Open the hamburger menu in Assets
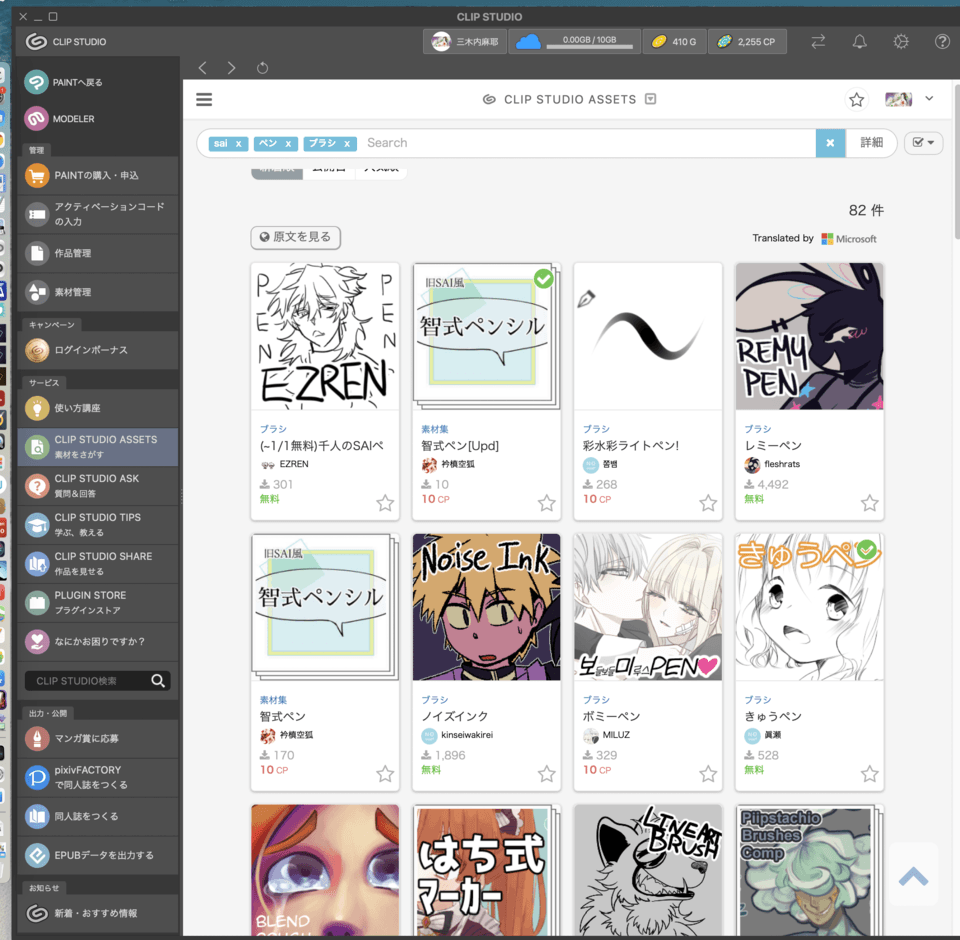This screenshot has height=940, width=960. [x=204, y=99]
